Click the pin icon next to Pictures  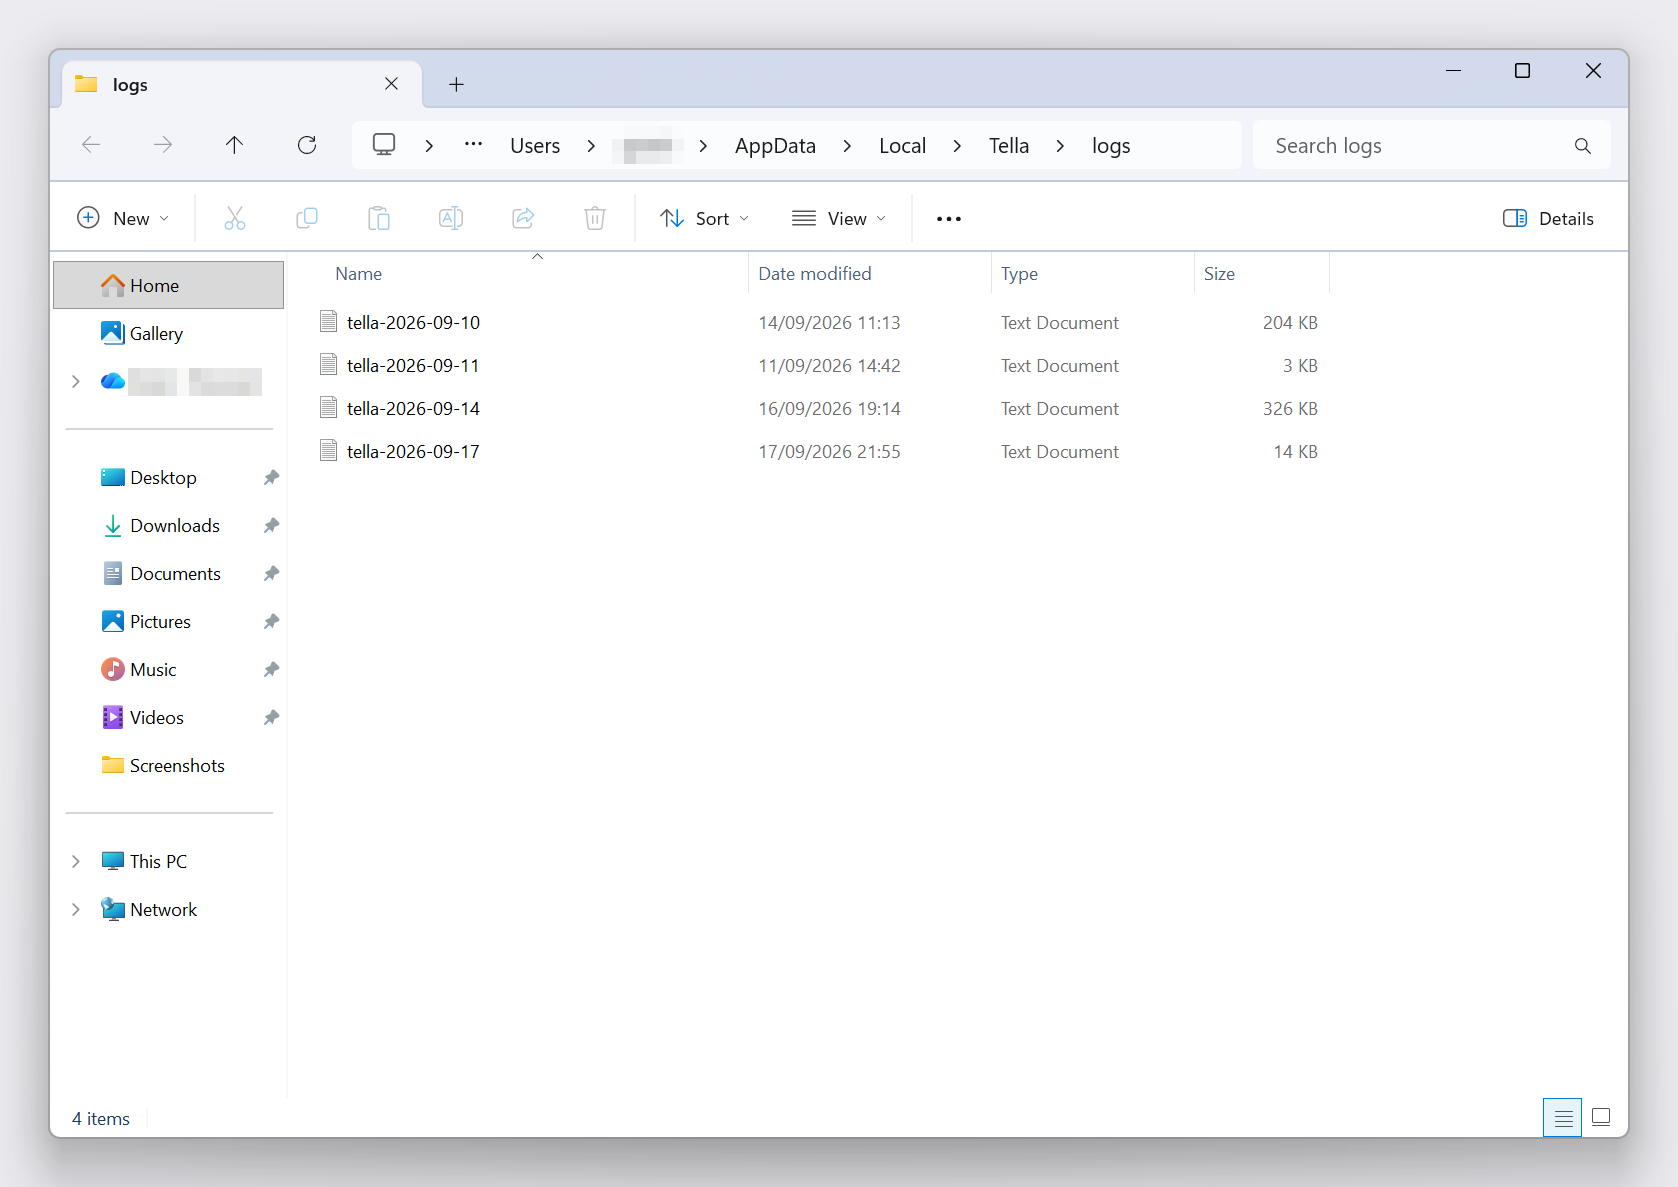271,622
